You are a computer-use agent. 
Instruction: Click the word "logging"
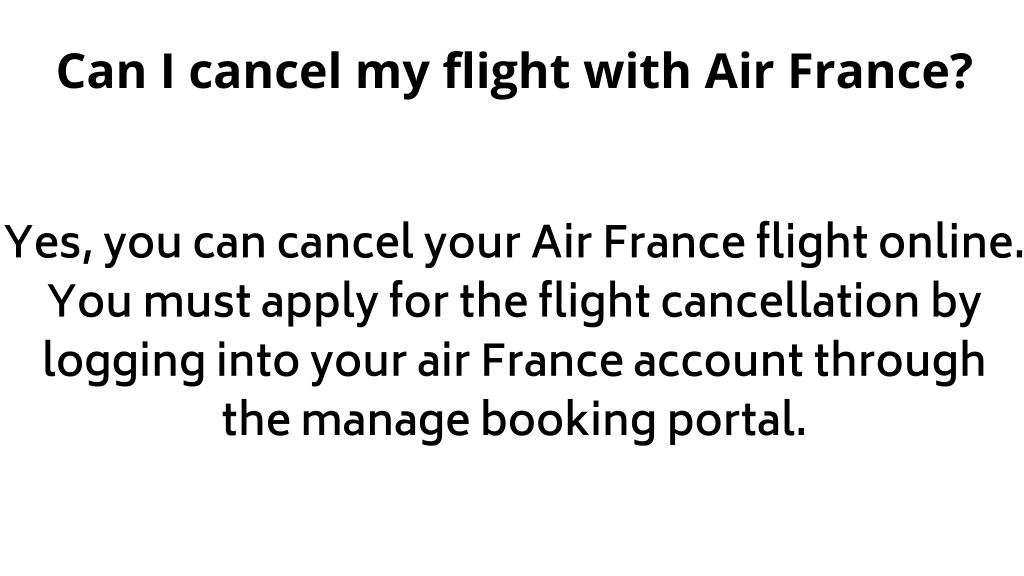[x=124, y=362]
